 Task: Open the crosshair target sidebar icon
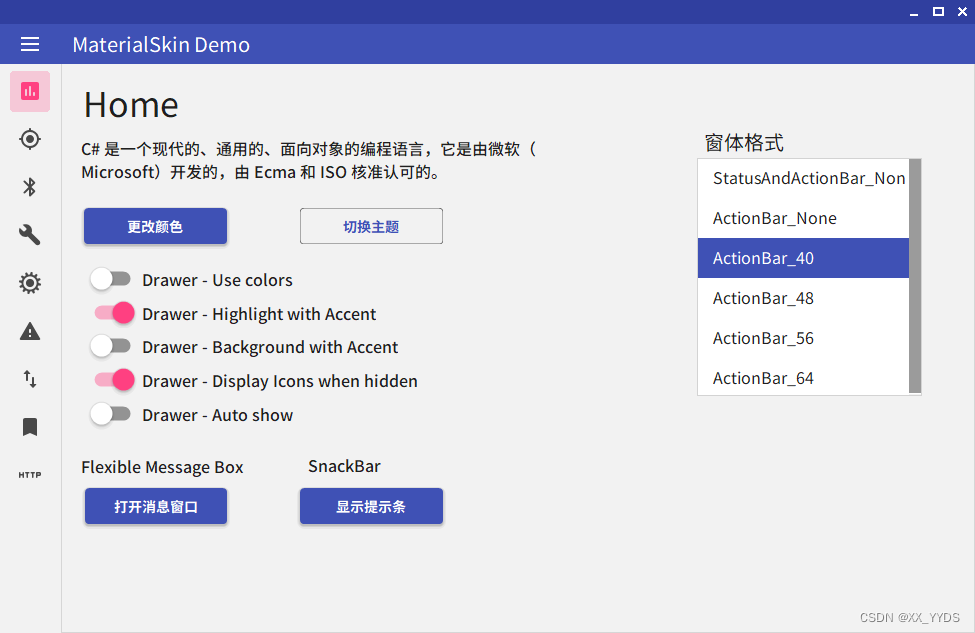tap(30, 139)
